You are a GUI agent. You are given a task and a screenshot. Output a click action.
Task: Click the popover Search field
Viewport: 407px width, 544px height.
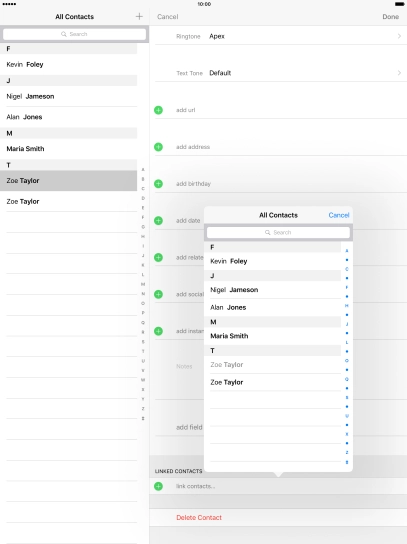278,232
